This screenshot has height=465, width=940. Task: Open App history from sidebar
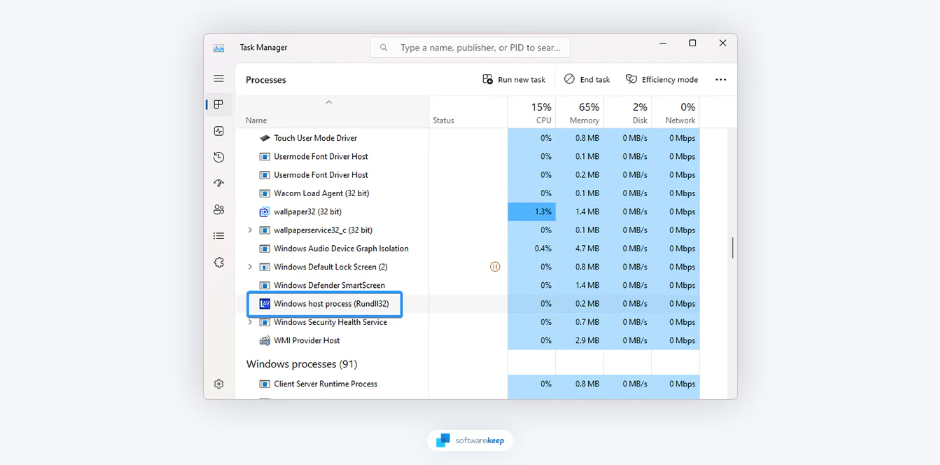pyautogui.click(x=219, y=157)
